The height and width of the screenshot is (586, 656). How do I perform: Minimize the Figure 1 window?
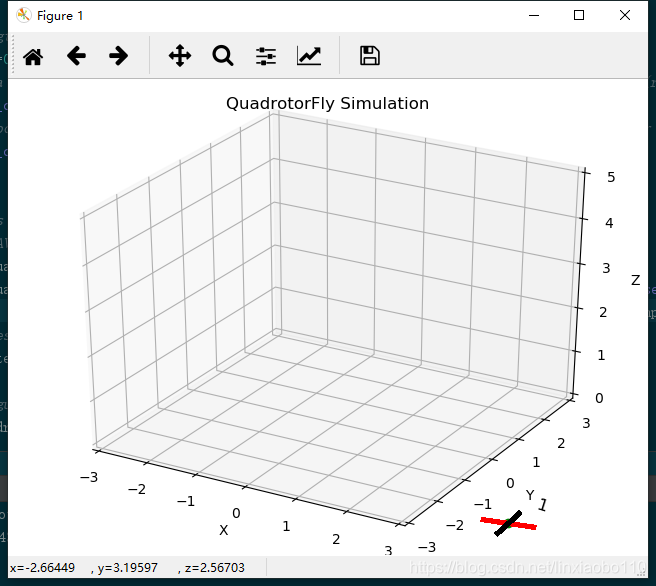click(534, 15)
